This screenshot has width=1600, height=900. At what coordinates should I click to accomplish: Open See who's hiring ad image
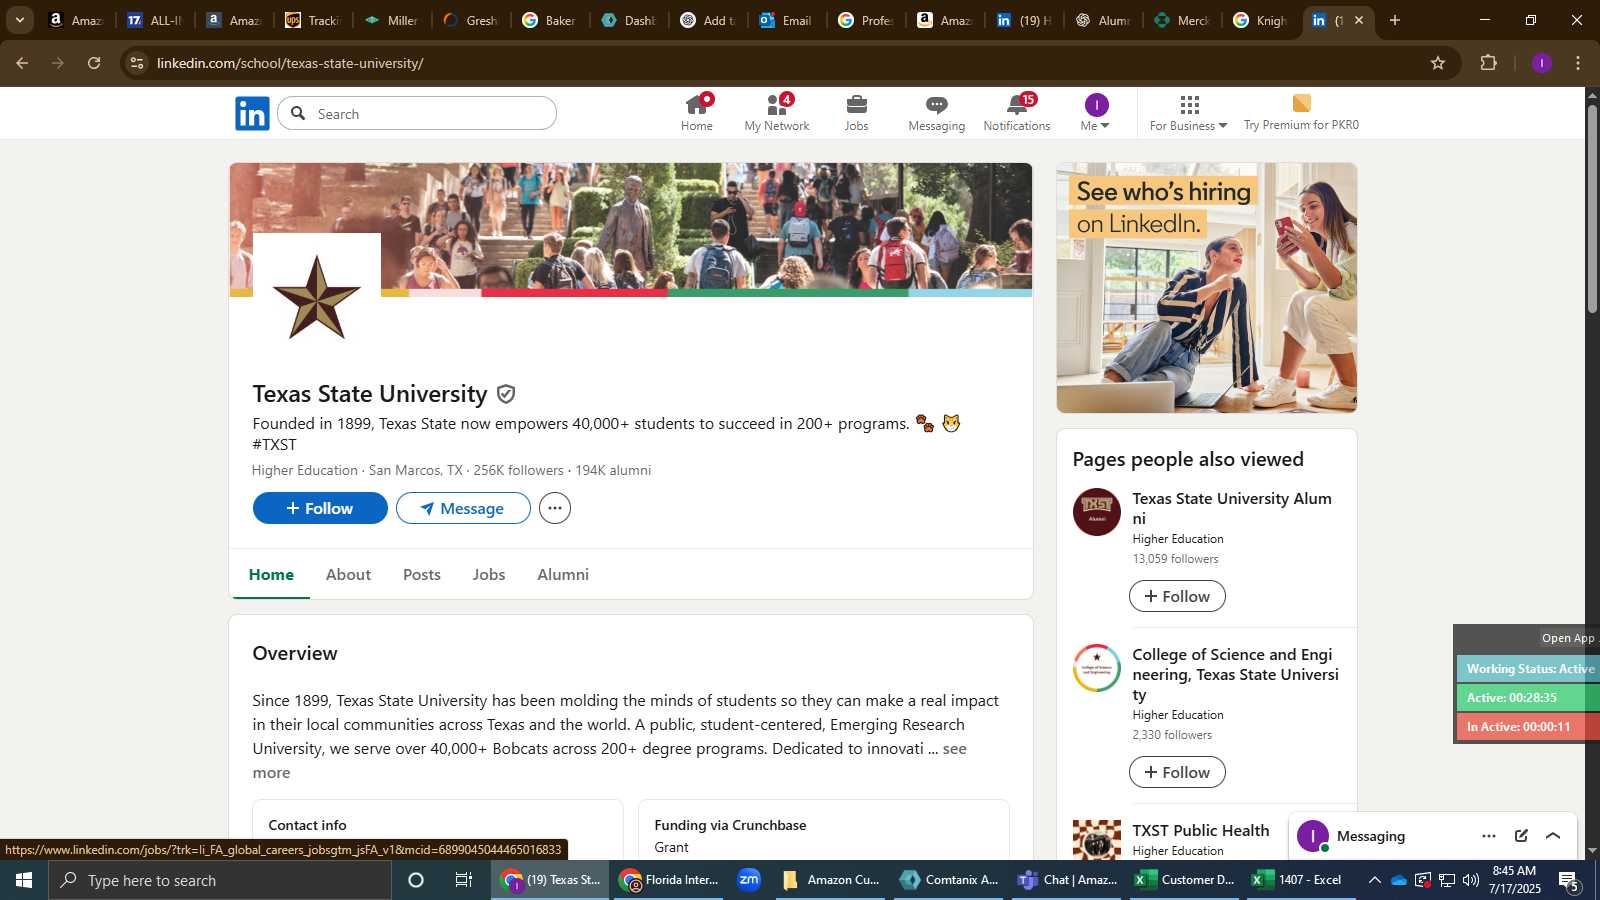tap(1207, 288)
